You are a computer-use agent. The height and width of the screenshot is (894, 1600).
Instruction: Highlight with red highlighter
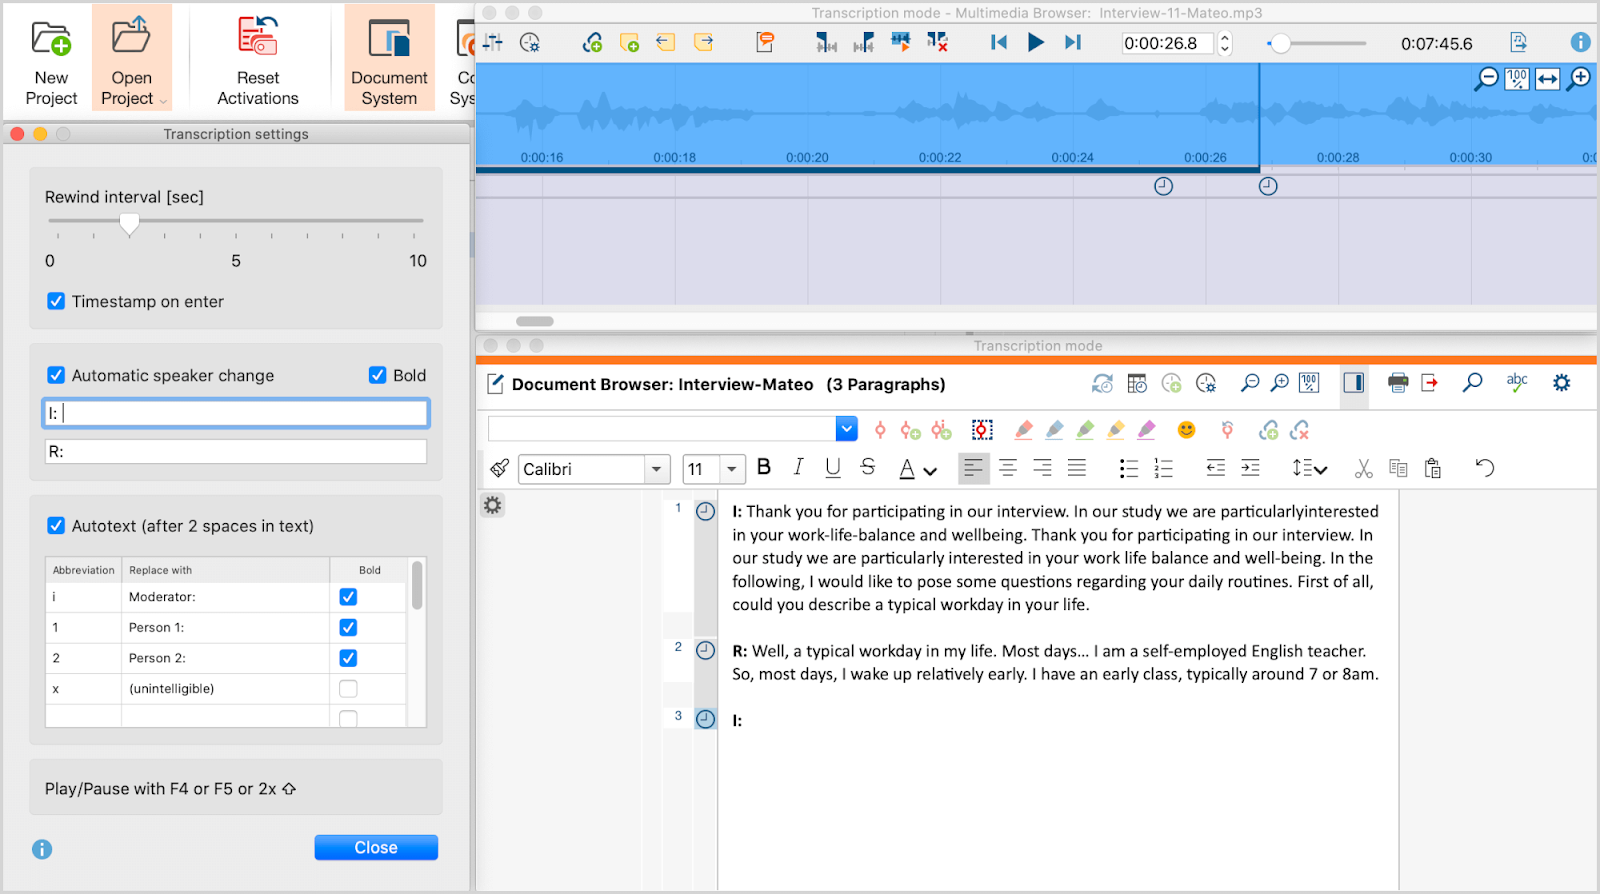(x=1023, y=430)
